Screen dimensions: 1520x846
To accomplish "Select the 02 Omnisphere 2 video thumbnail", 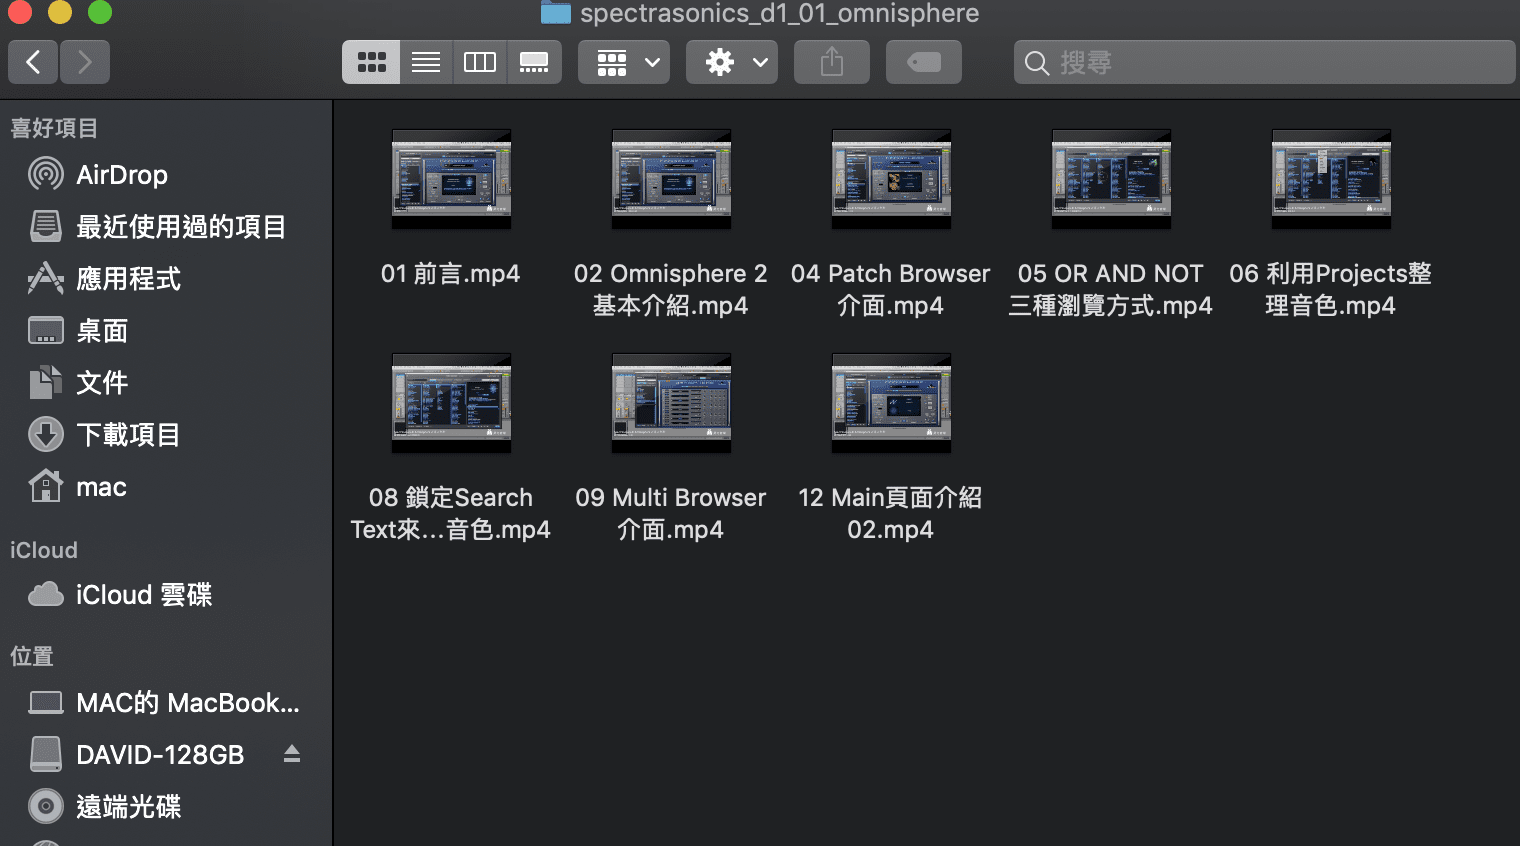I will click(x=671, y=179).
